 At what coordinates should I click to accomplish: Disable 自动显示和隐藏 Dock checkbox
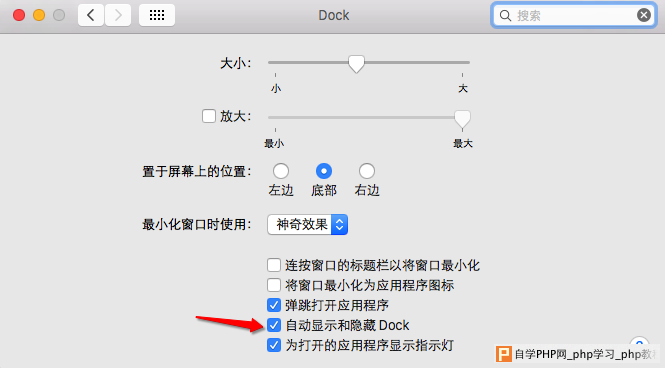[x=274, y=325]
